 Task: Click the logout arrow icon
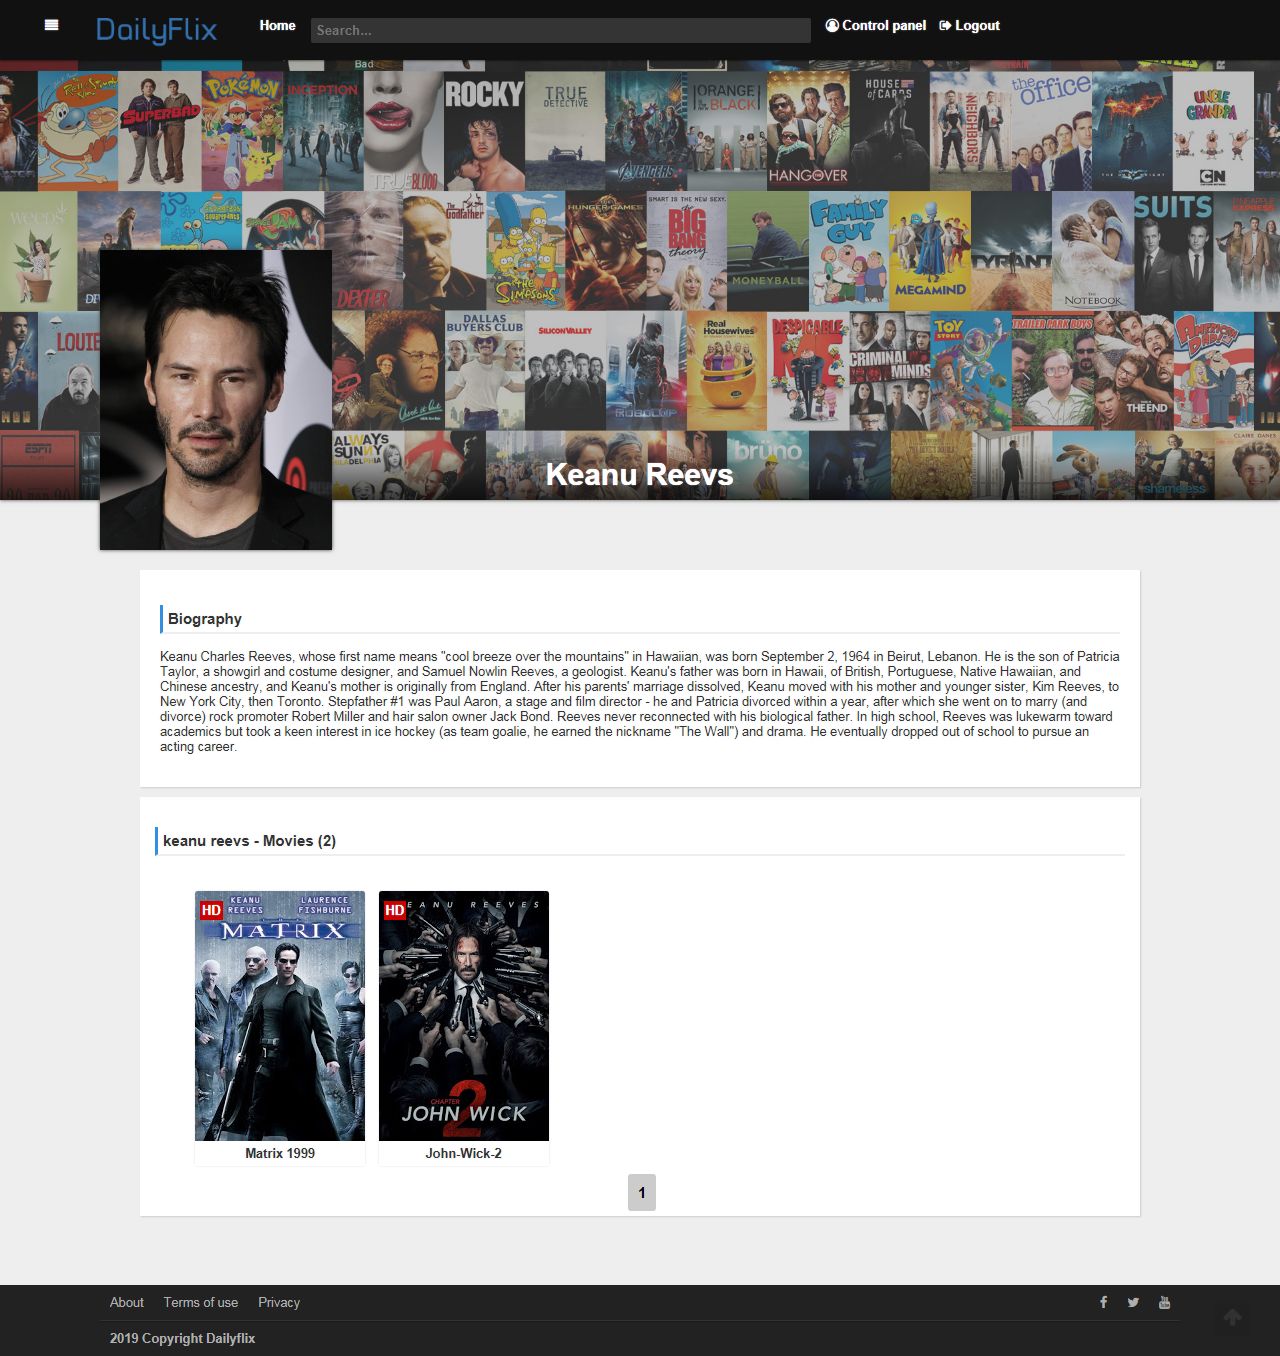[x=945, y=25]
